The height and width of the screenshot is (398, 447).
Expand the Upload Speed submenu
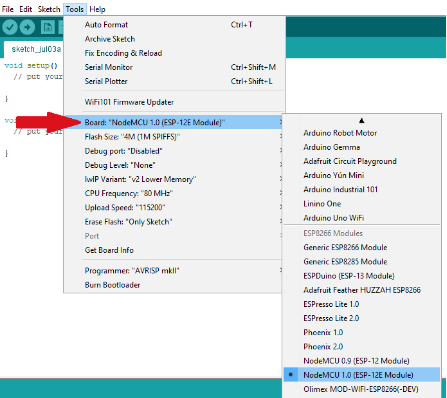click(174, 207)
